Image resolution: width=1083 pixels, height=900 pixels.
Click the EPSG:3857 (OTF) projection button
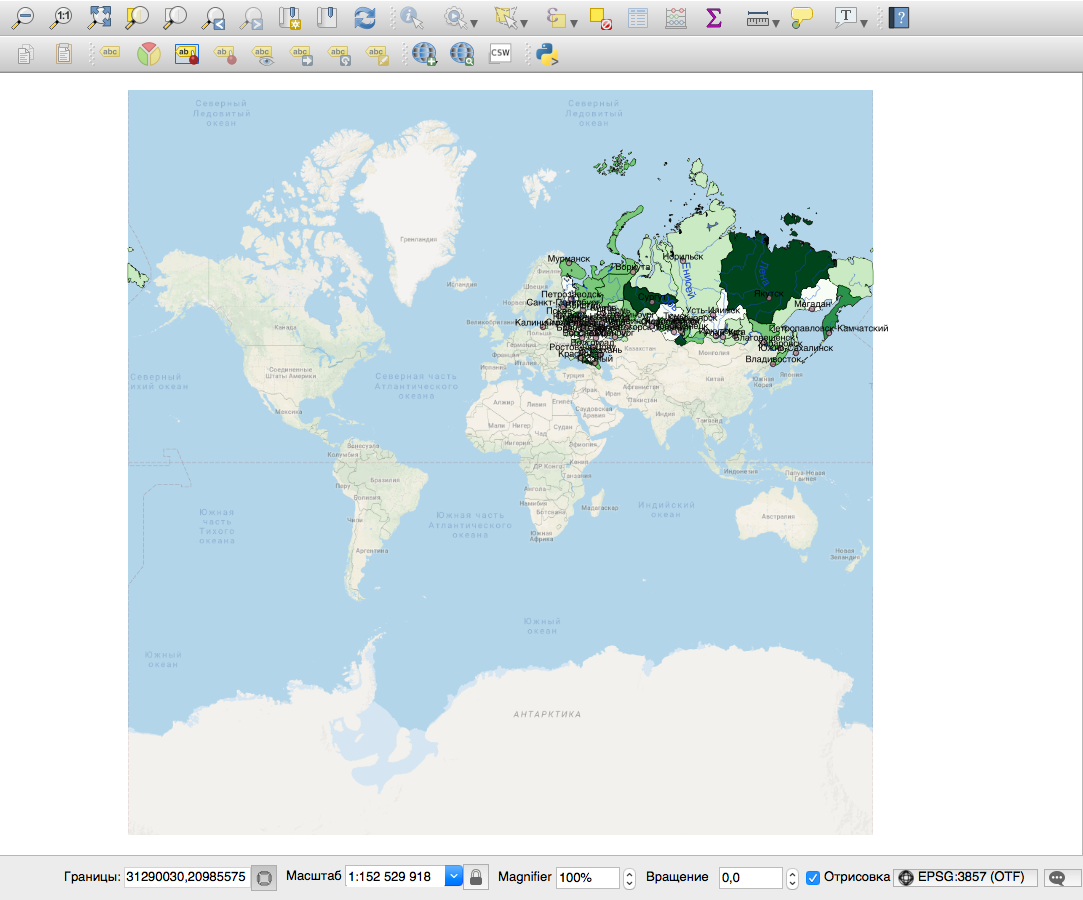click(965, 877)
